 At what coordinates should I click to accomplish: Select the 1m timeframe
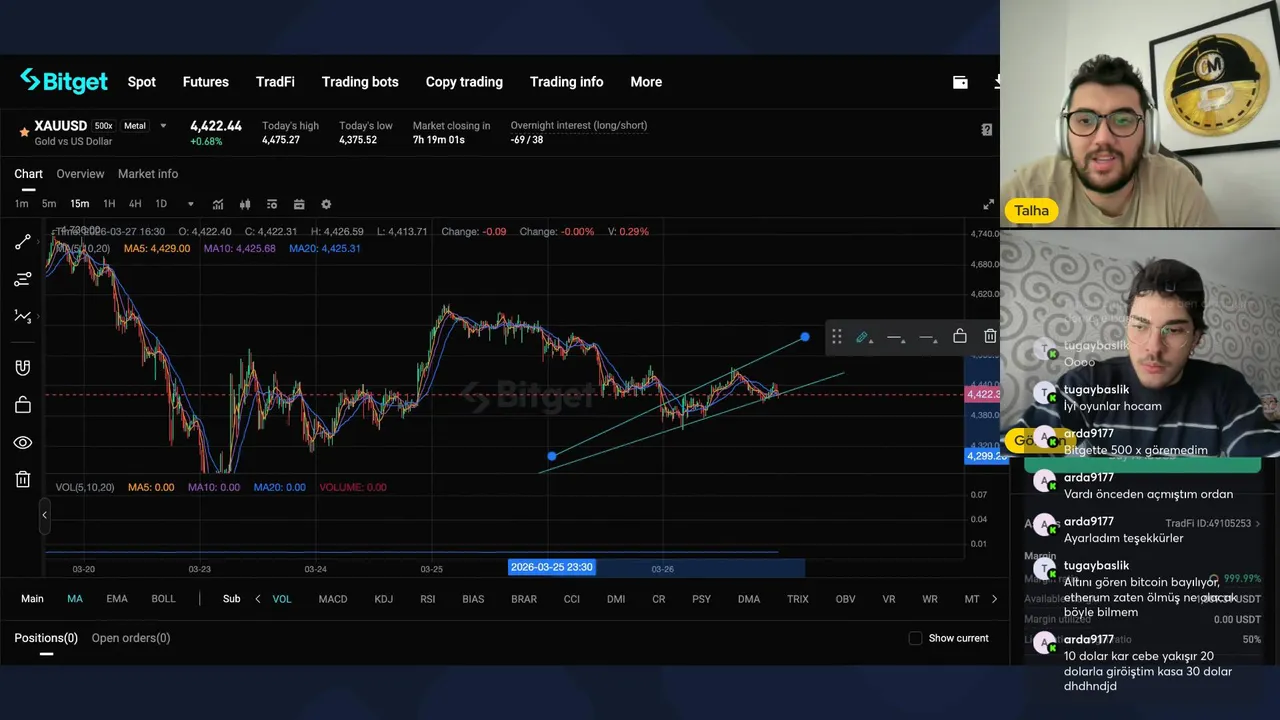pos(21,204)
